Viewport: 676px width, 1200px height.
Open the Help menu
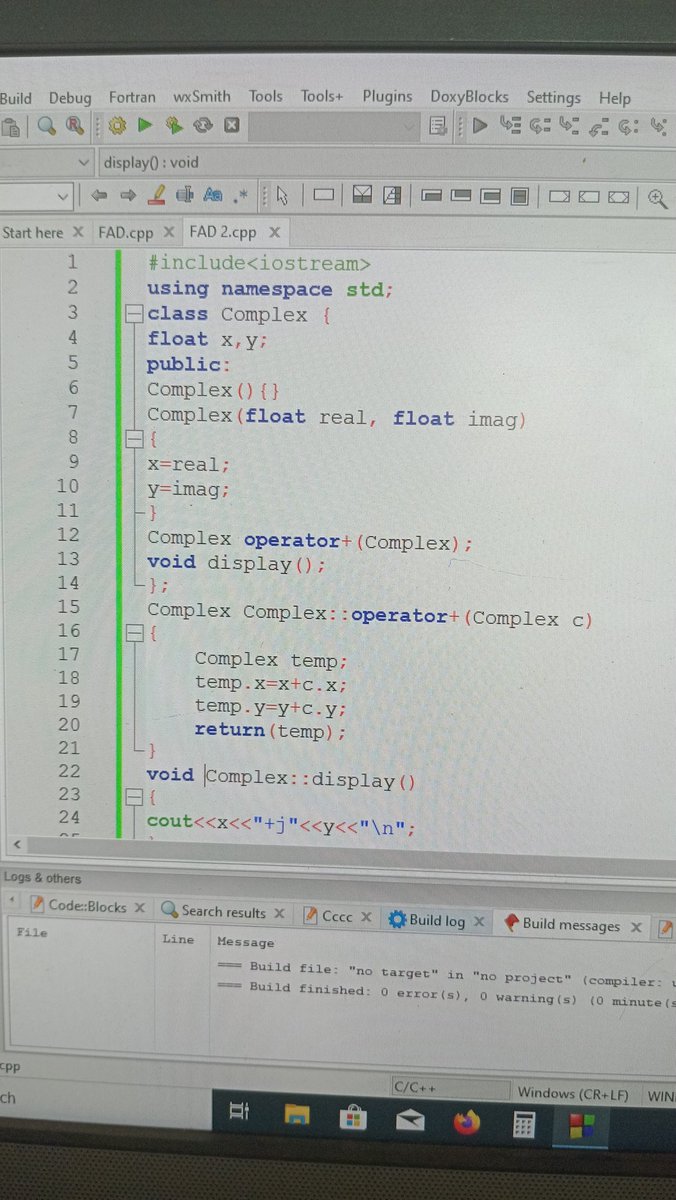615,98
